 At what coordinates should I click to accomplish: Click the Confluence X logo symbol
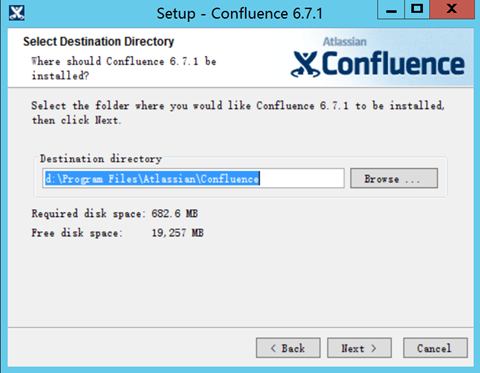click(305, 64)
